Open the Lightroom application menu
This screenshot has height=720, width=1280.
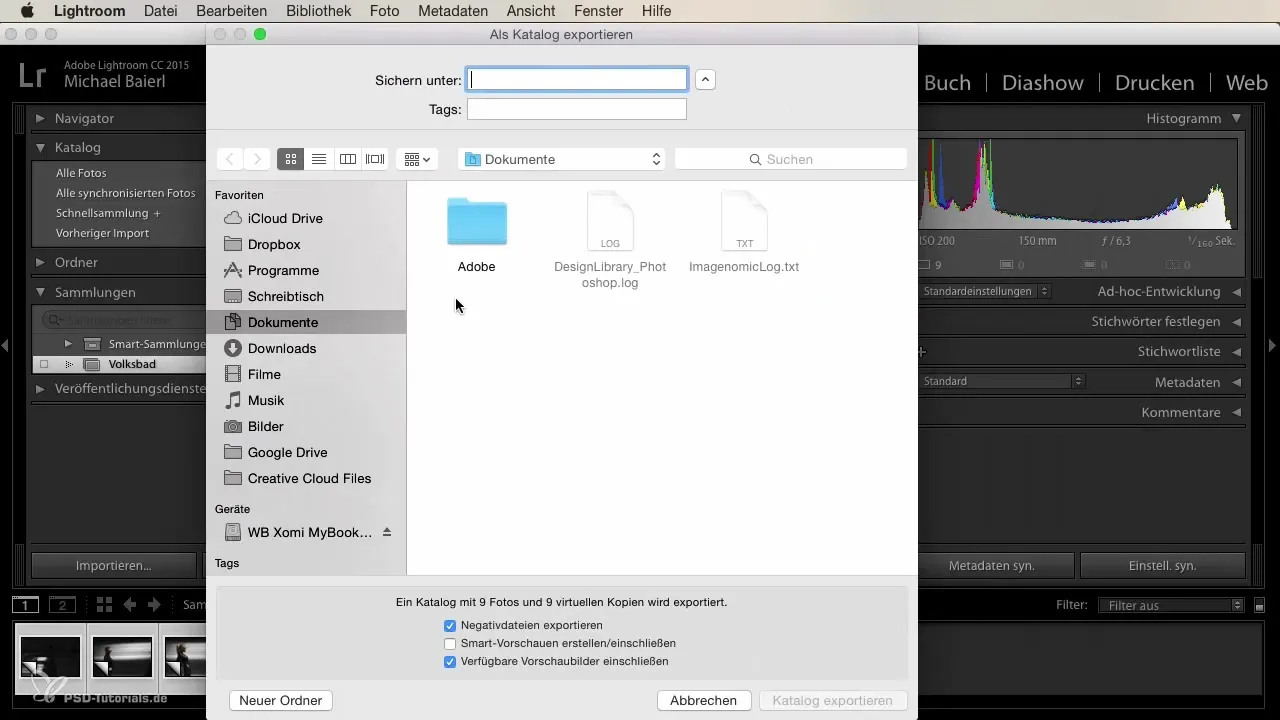click(x=90, y=11)
